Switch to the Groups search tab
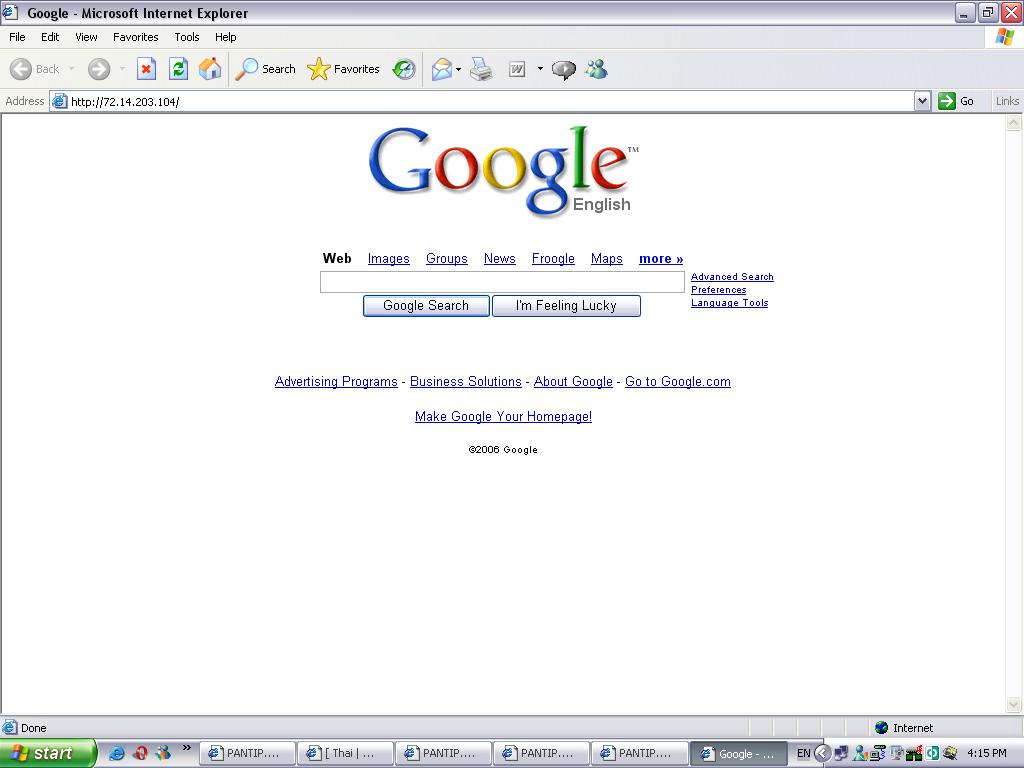Viewport: 1024px width, 768px height. pos(447,259)
